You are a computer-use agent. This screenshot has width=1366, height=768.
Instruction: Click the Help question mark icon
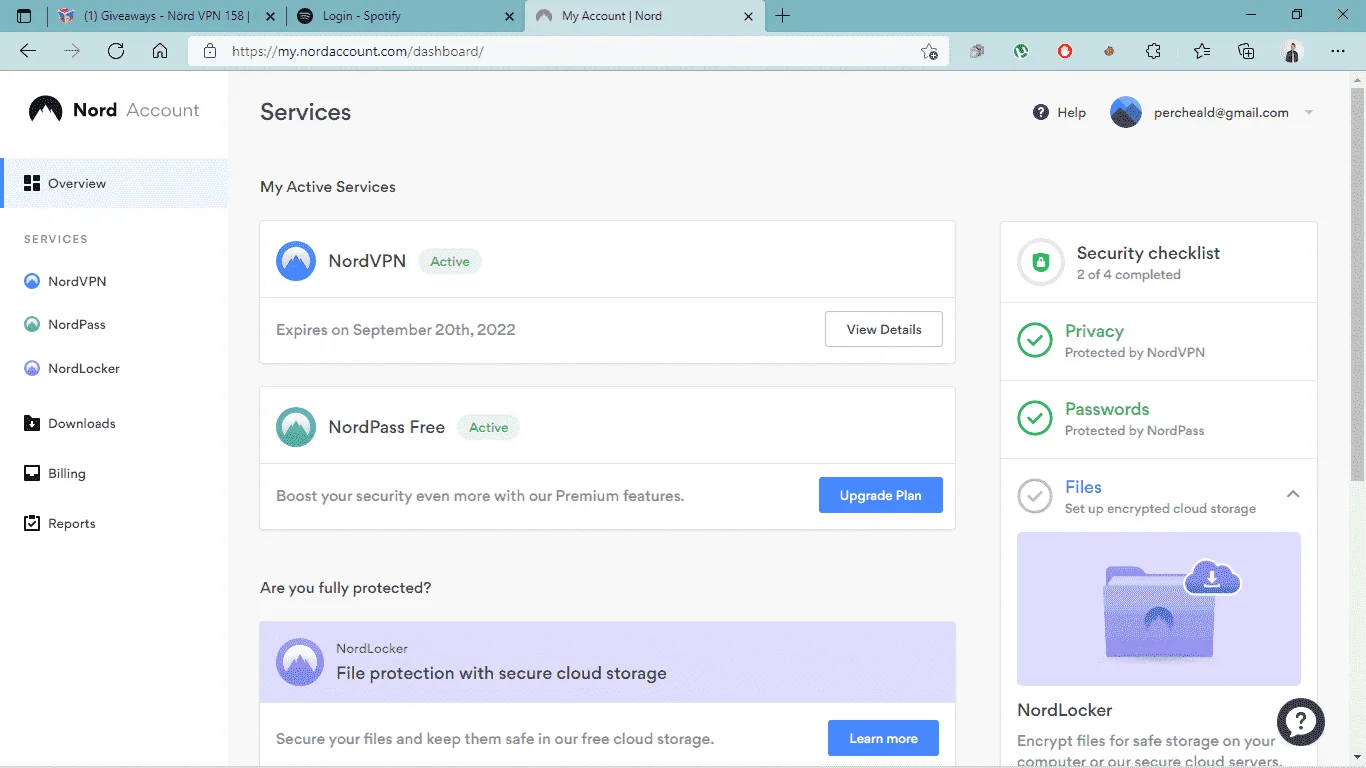click(1041, 113)
